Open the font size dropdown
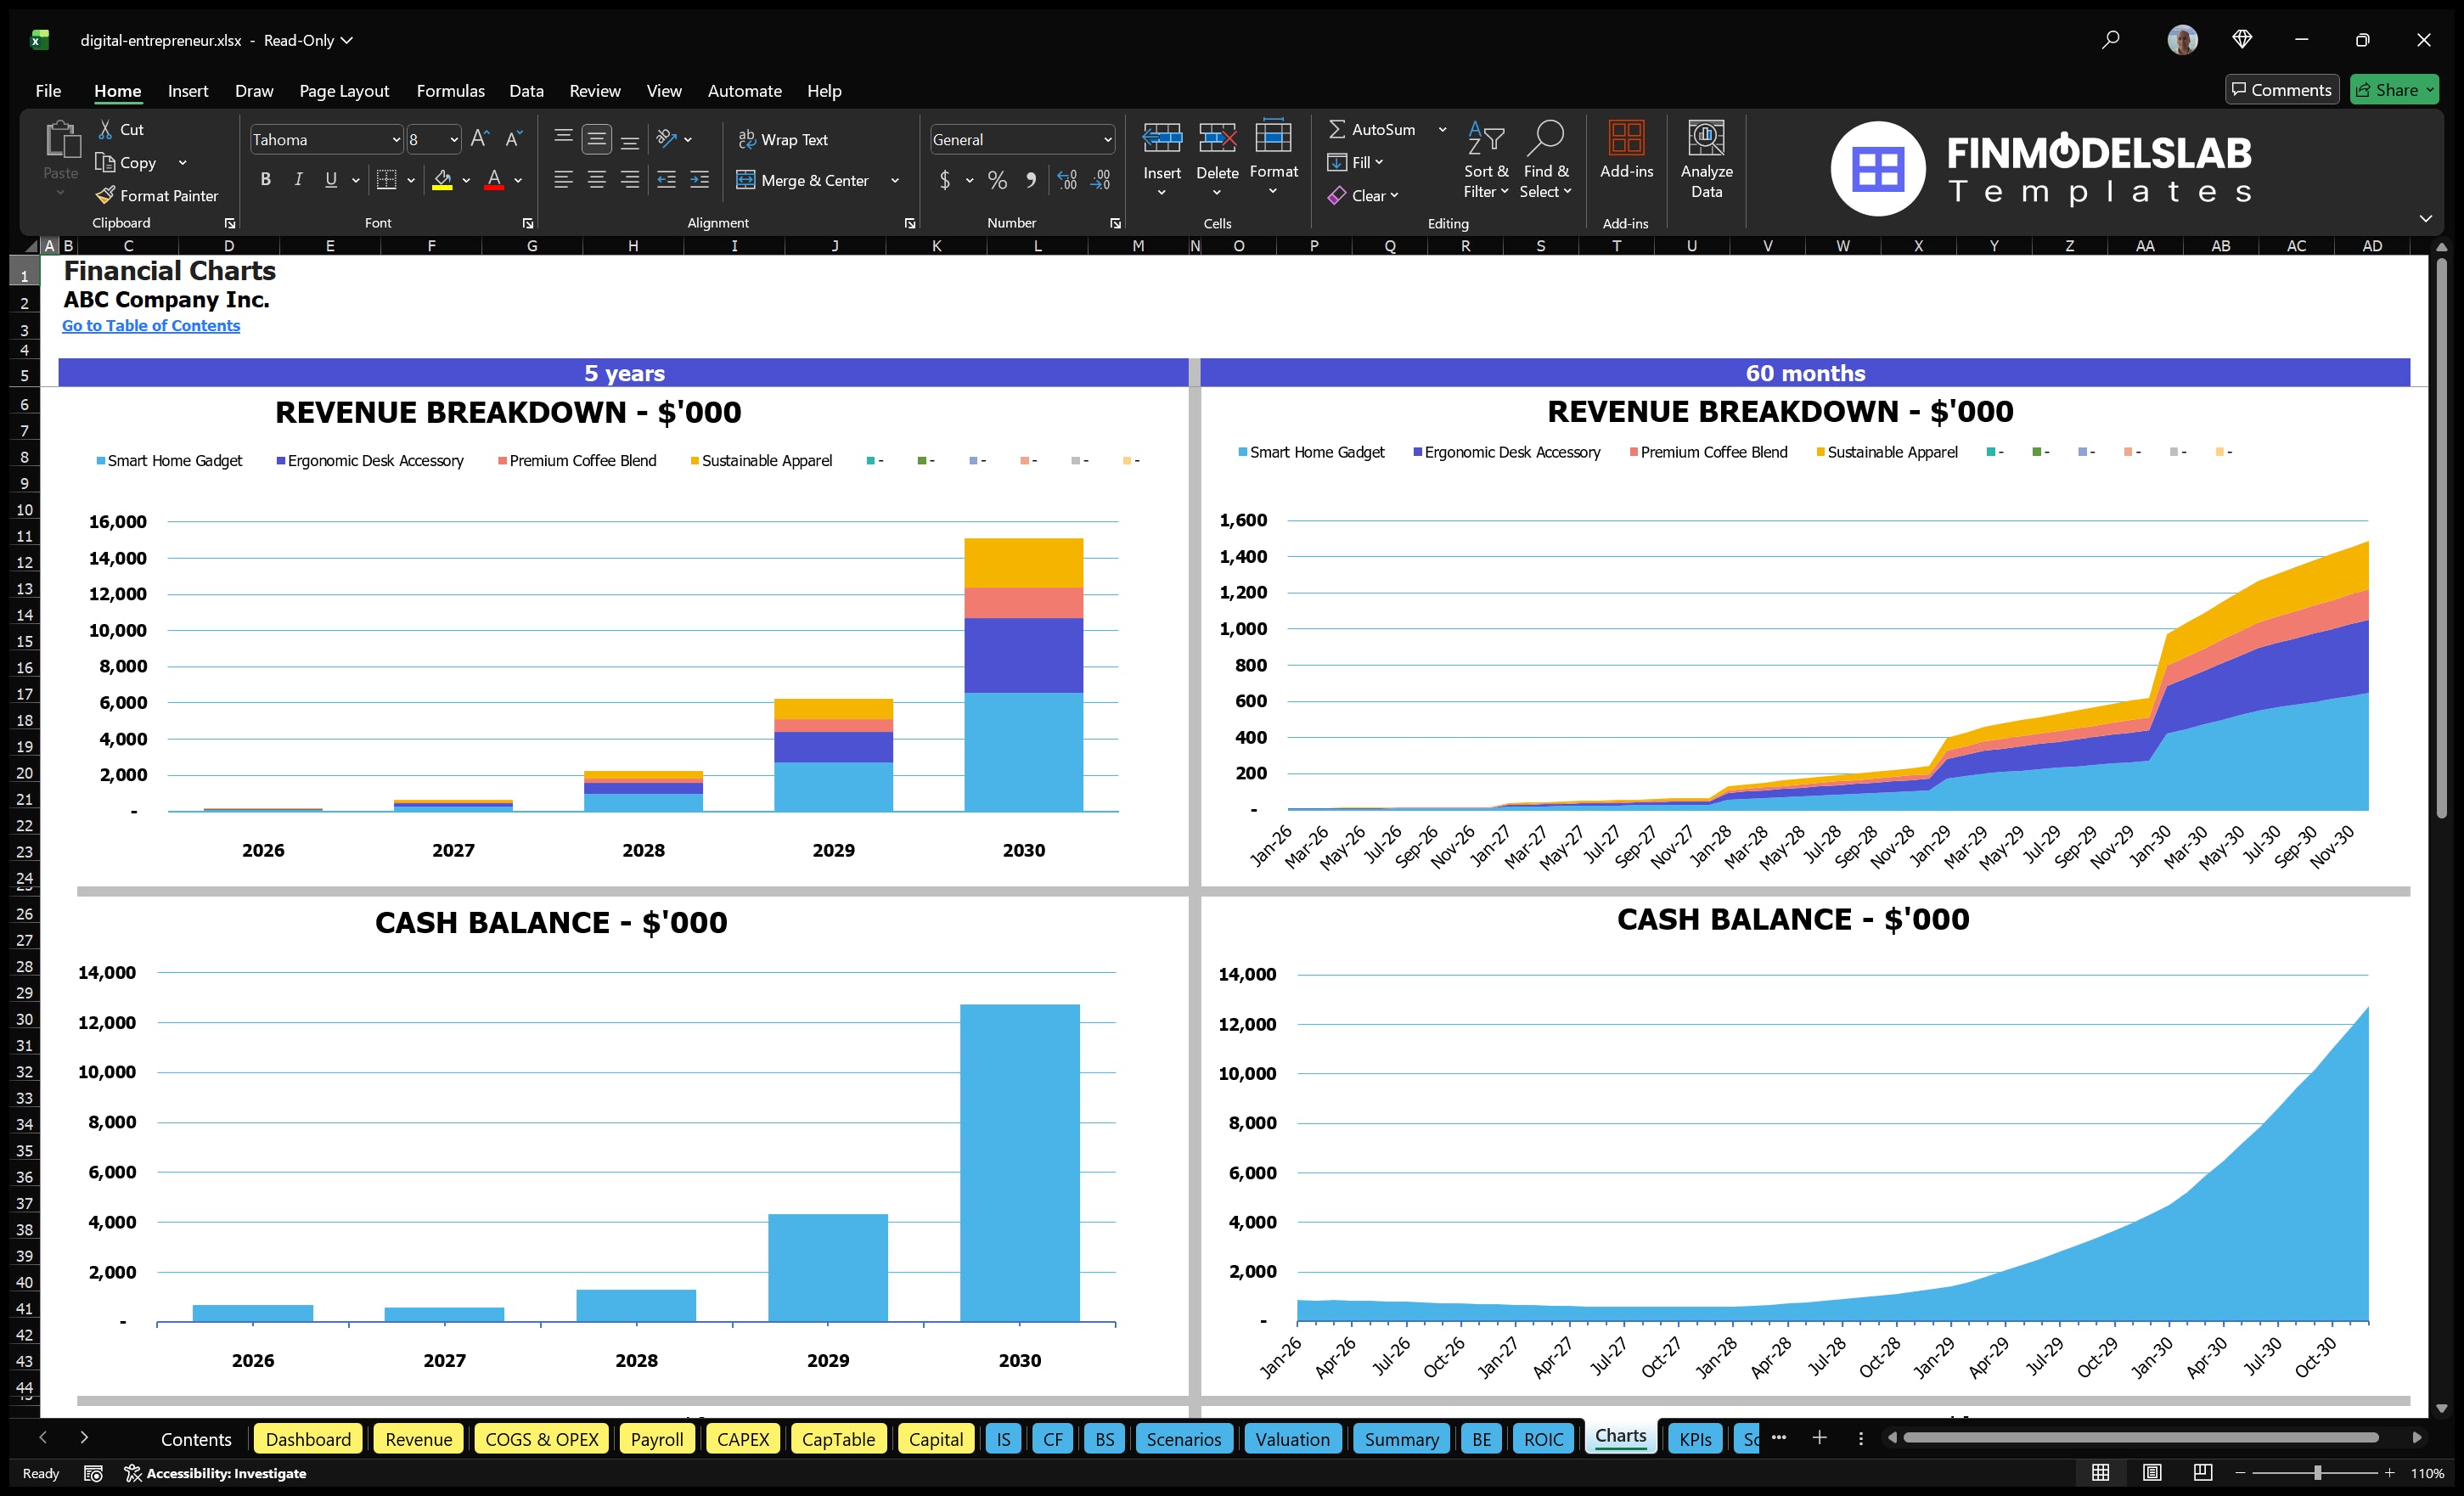This screenshot has width=2464, height=1496. pos(455,139)
